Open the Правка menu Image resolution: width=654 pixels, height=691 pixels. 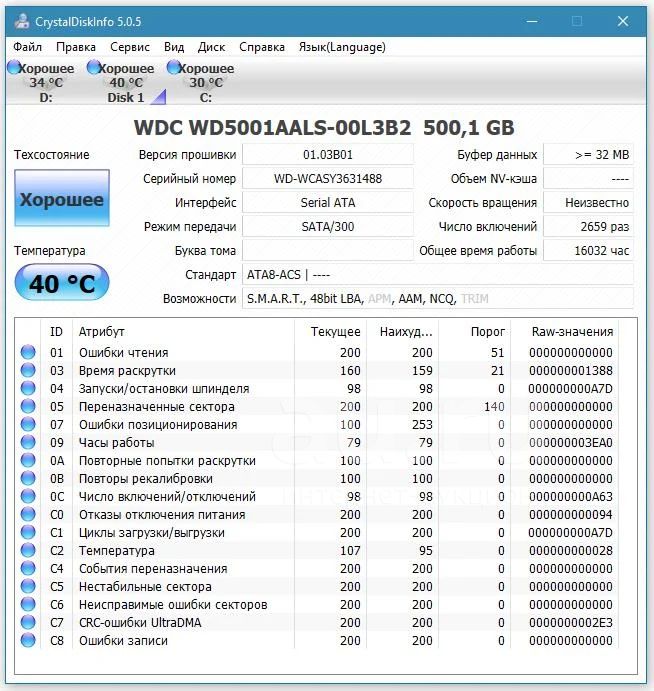point(76,47)
